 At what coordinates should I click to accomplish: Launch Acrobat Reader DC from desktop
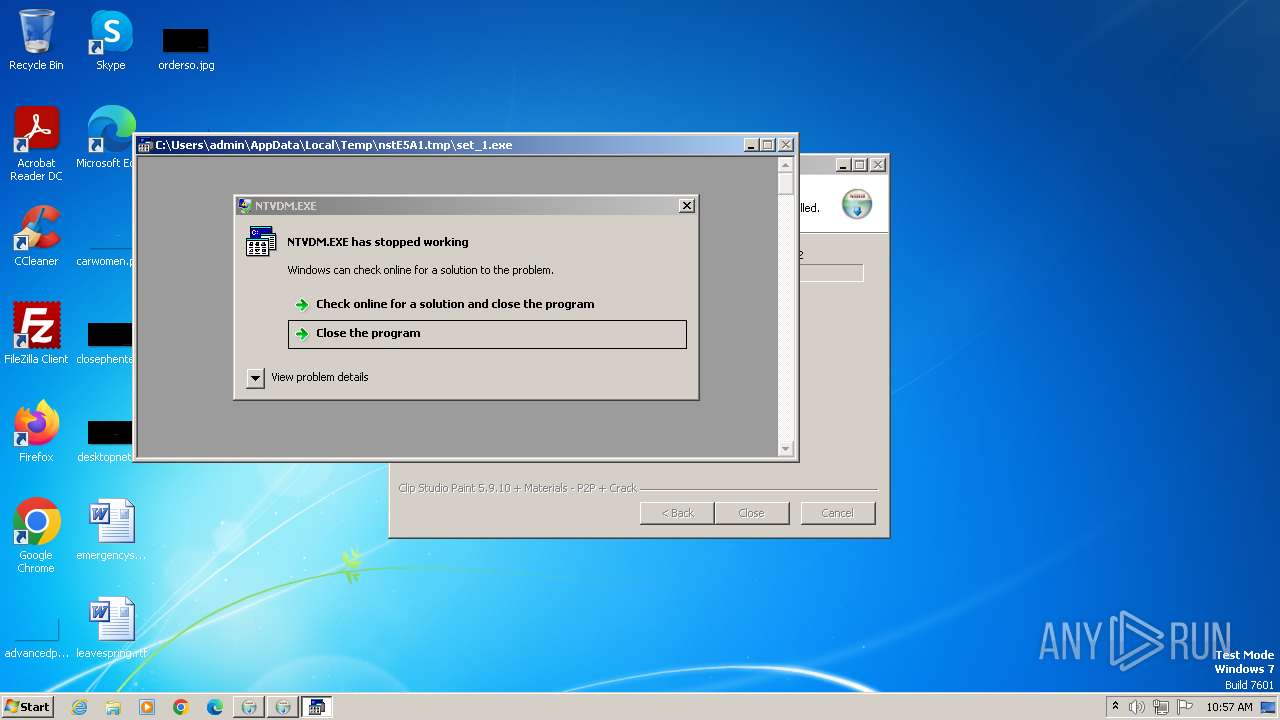[36, 144]
